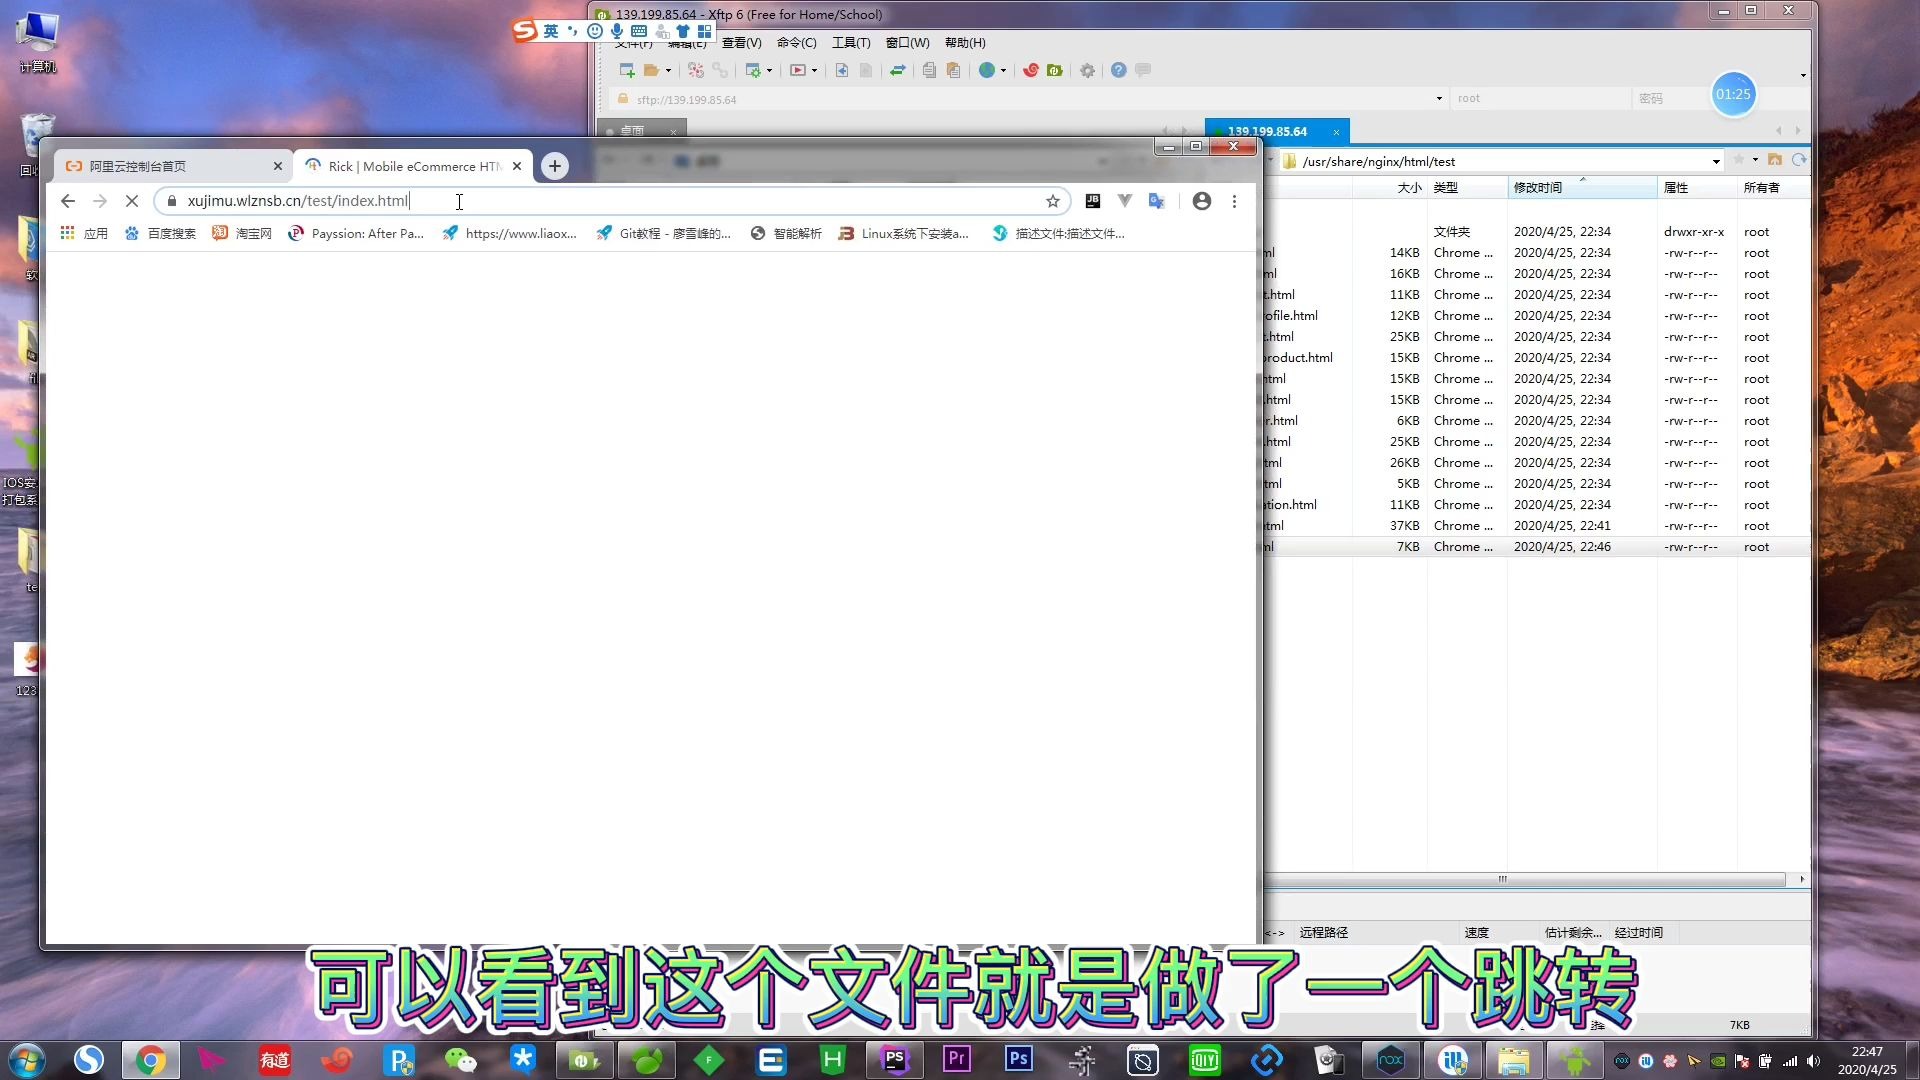Click the Google Translate extension icon
The width and height of the screenshot is (1920, 1080).
point(1157,201)
